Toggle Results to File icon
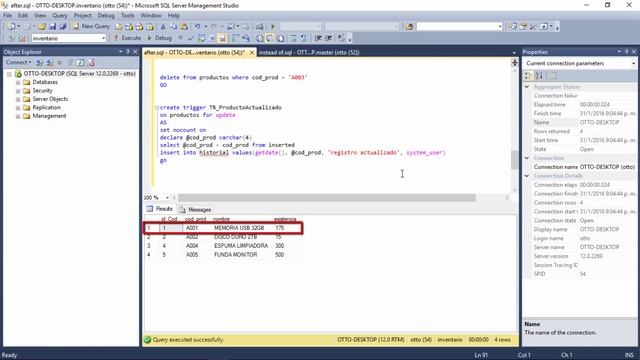This screenshot has height=360, width=640. pyautogui.click(x=280, y=38)
